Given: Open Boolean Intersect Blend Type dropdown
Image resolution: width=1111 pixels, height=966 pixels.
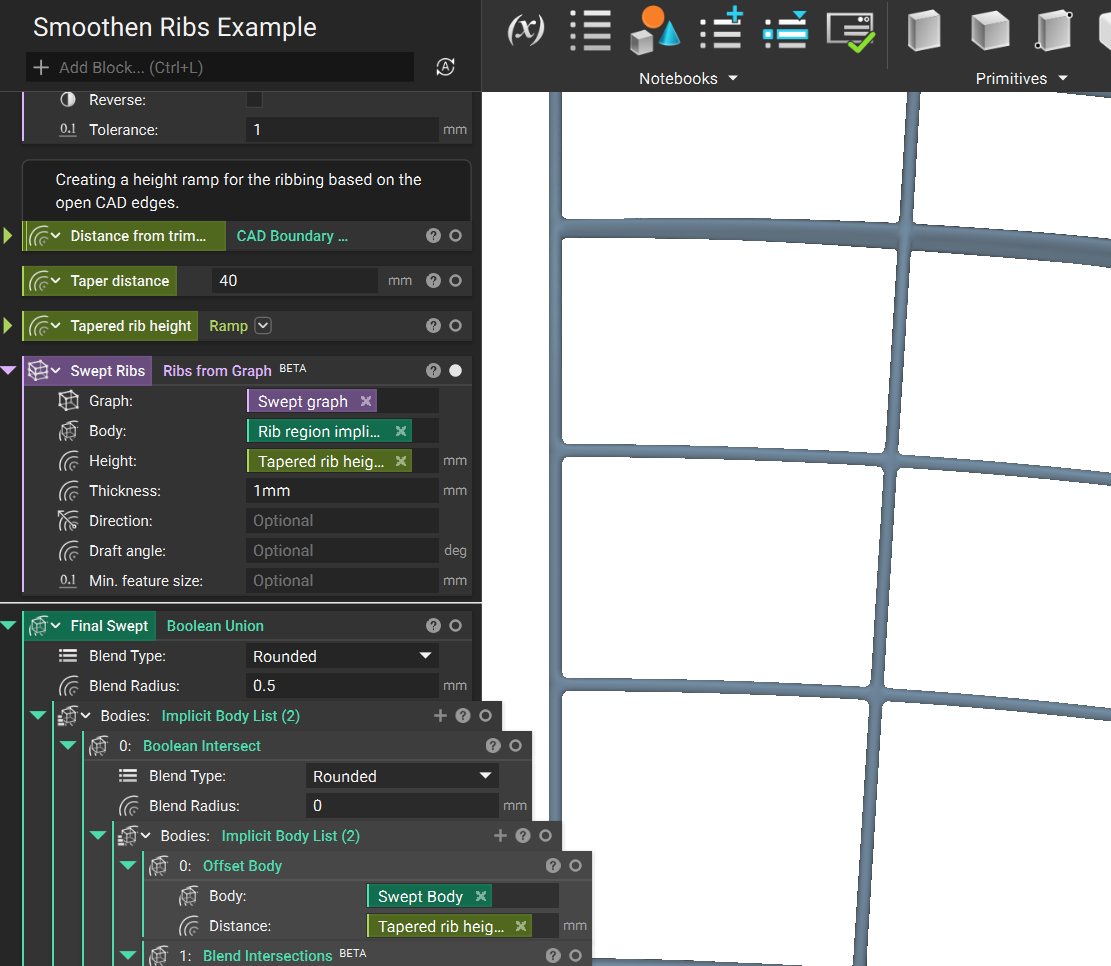Looking at the screenshot, I should [x=402, y=776].
